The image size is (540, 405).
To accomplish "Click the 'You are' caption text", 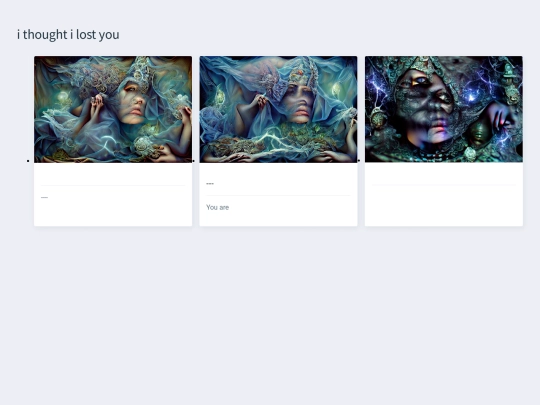I will 218,207.
